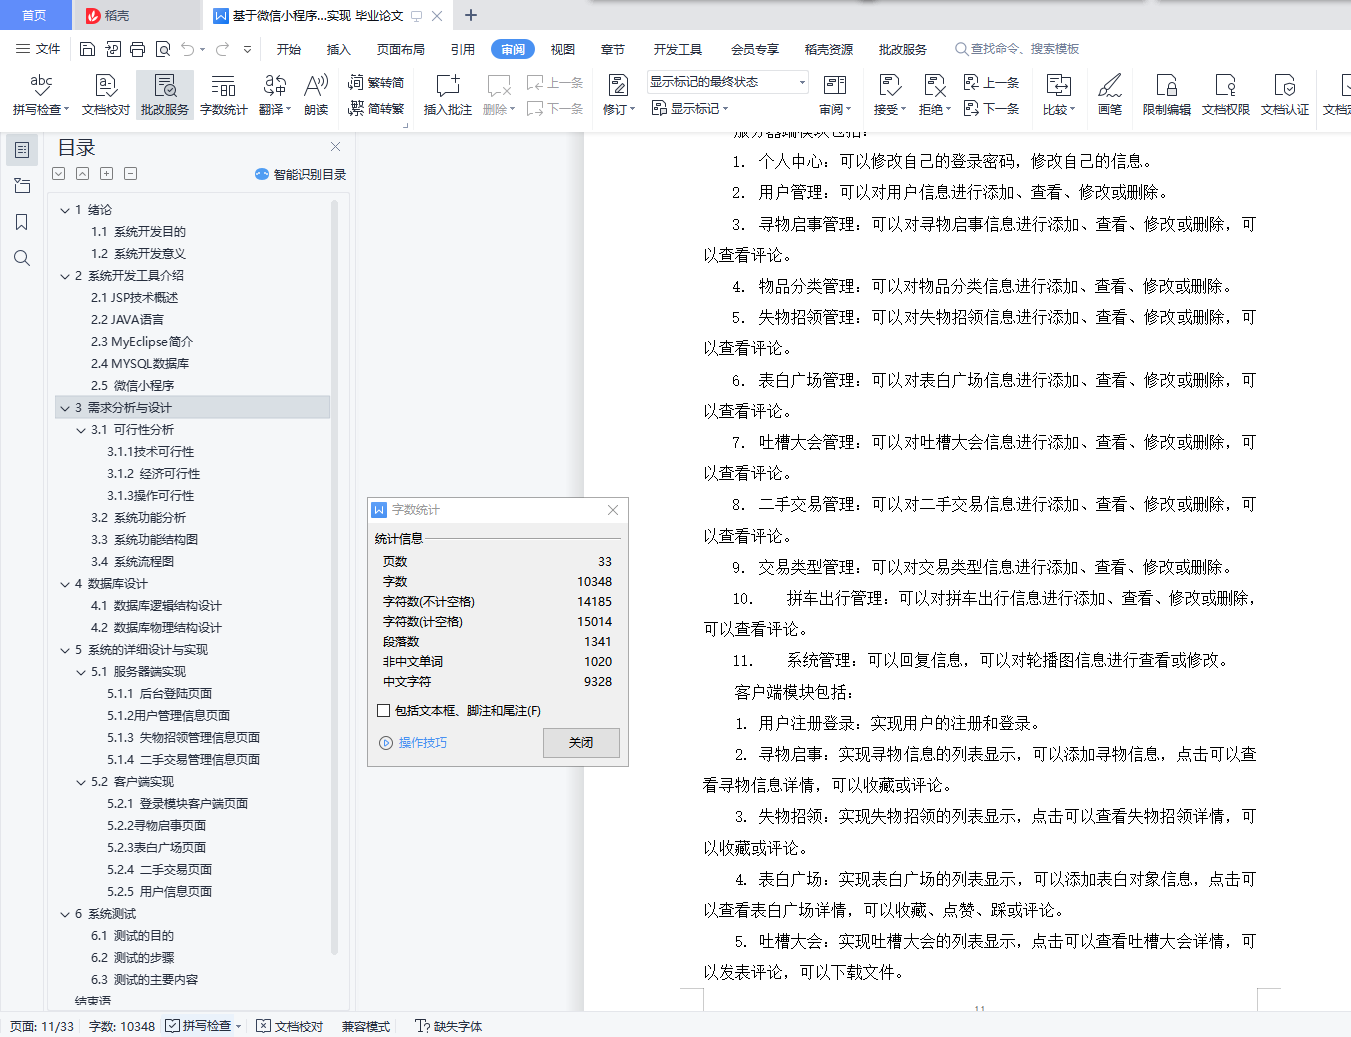Click the undo arrow icon
Viewport: 1351px width, 1037px height.
pyautogui.click(x=188, y=49)
